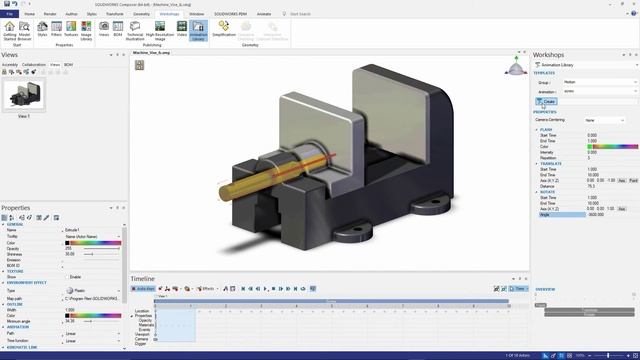Open the Getting Started ribbon icon
The image size is (640, 360).
9,31
